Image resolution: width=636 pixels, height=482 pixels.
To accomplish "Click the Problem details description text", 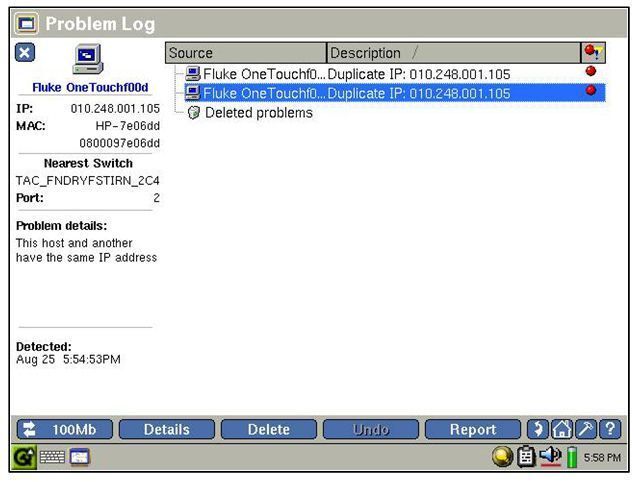I will point(86,250).
